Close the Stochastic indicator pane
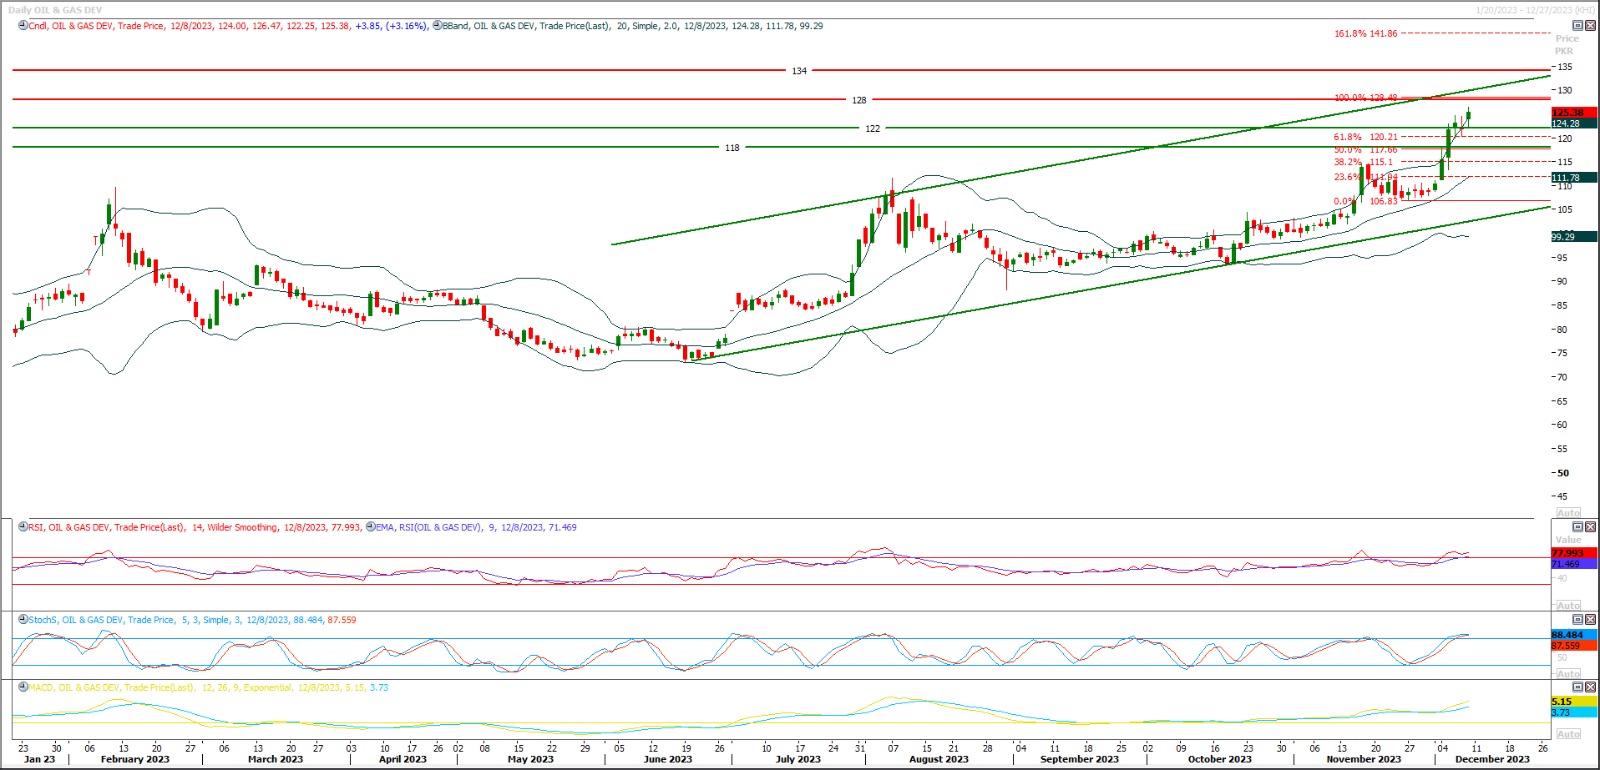Viewport: 1600px width, 770px height. coord(1590,620)
